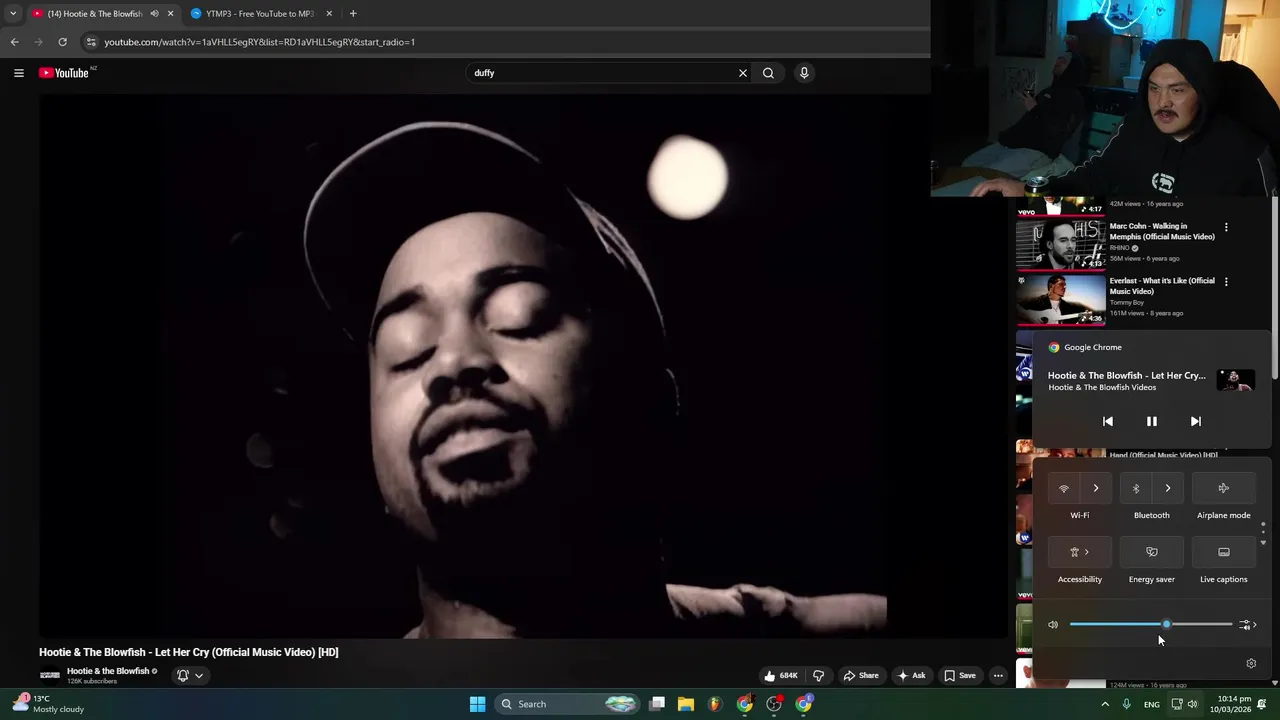Go back with the browser back arrow
1280x720 pixels.
click(14, 42)
